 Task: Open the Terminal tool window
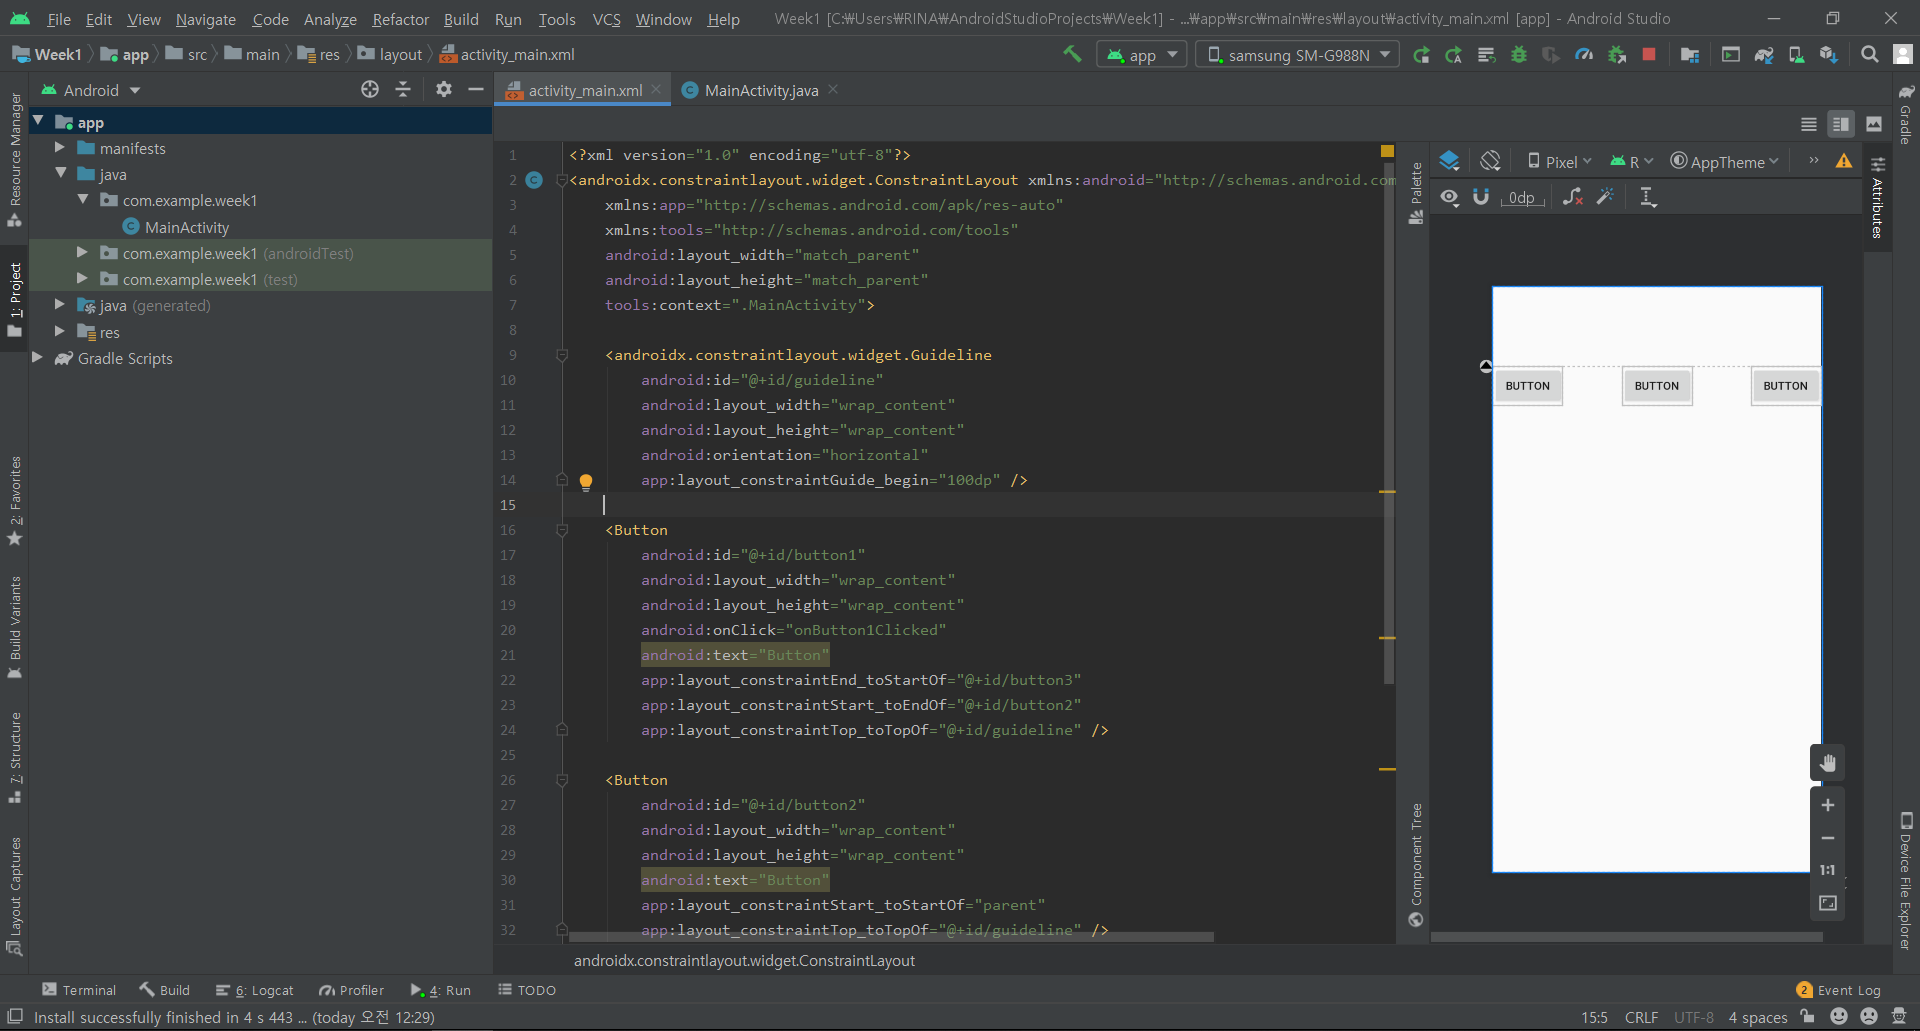(79, 990)
